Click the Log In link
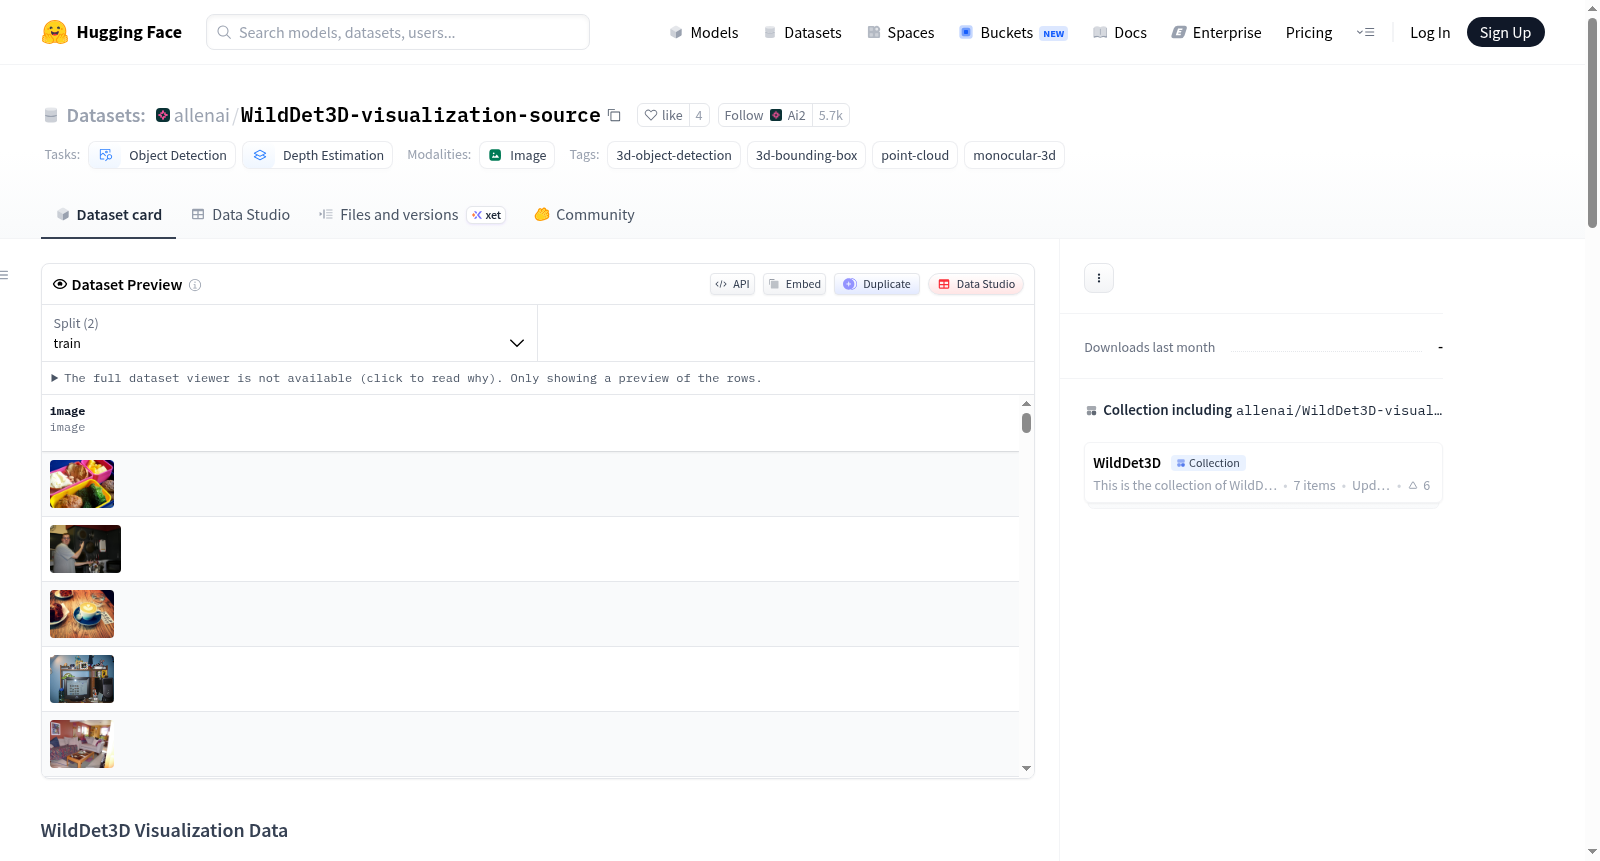Image resolution: width=1600 pixels, height=861 pixels. [1430, 33]
